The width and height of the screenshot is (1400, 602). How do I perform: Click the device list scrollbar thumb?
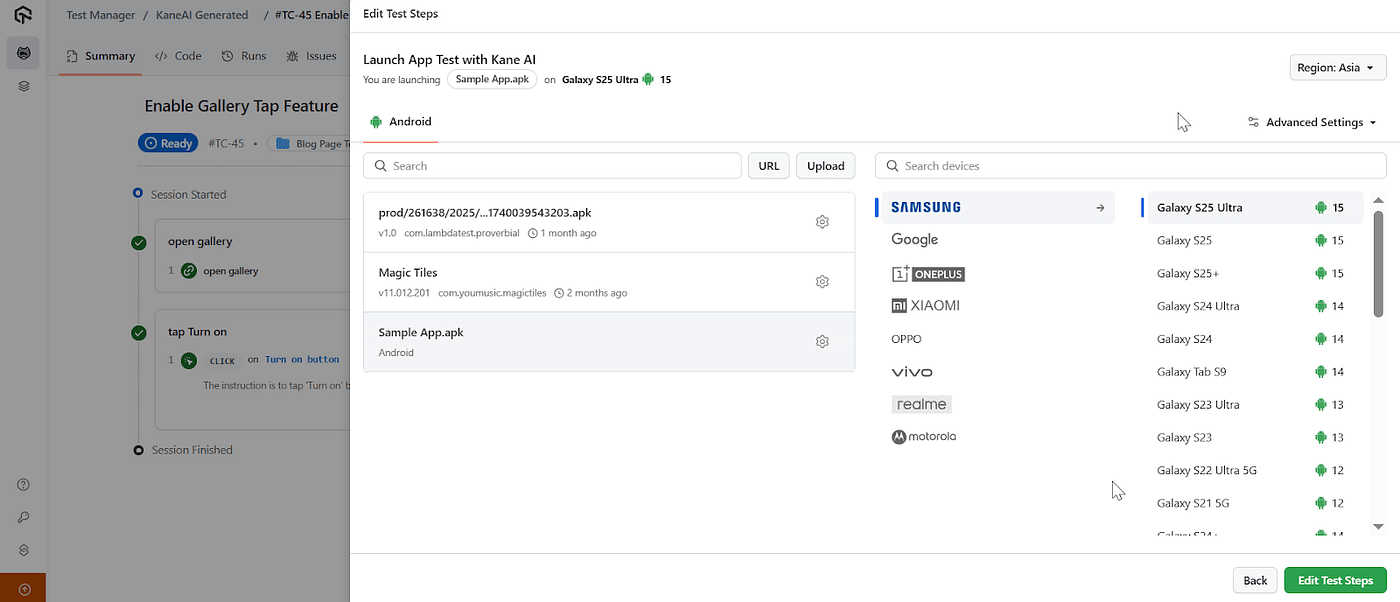point(1379,264)
